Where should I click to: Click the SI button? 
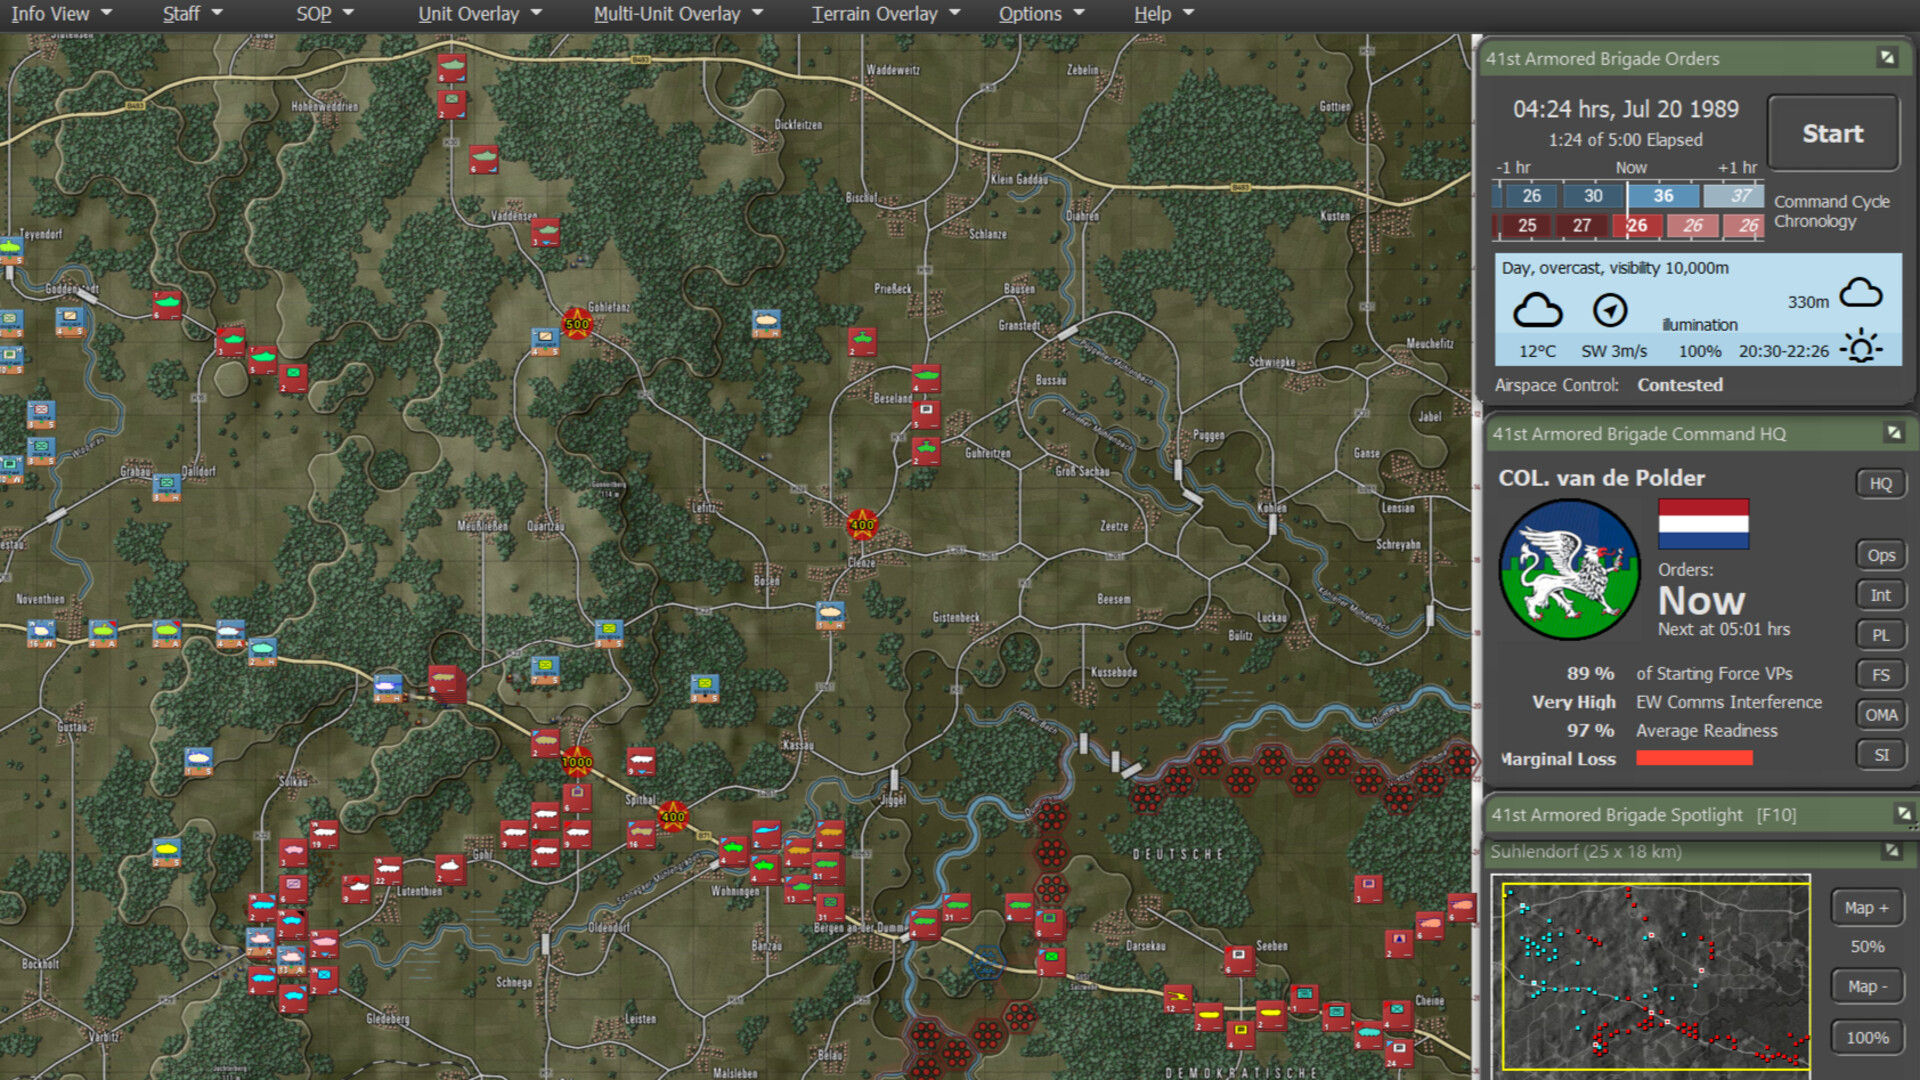[1881, 755]
